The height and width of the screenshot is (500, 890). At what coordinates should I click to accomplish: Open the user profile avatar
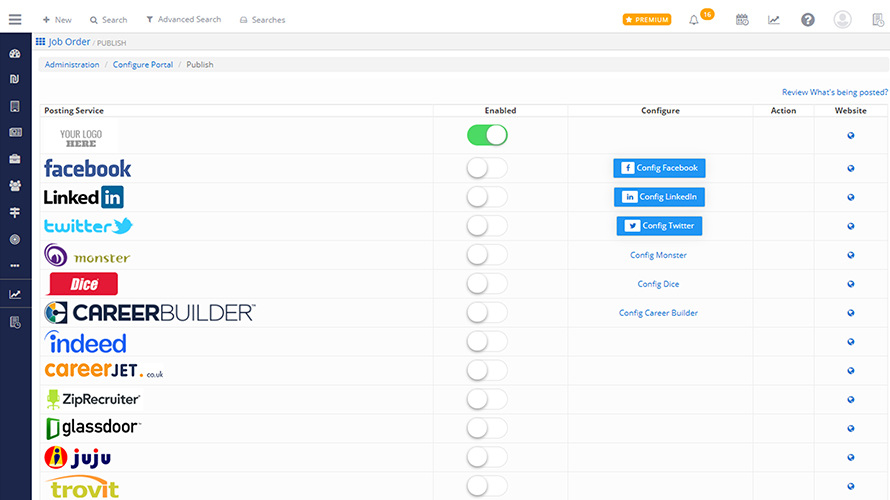[842, 20]
